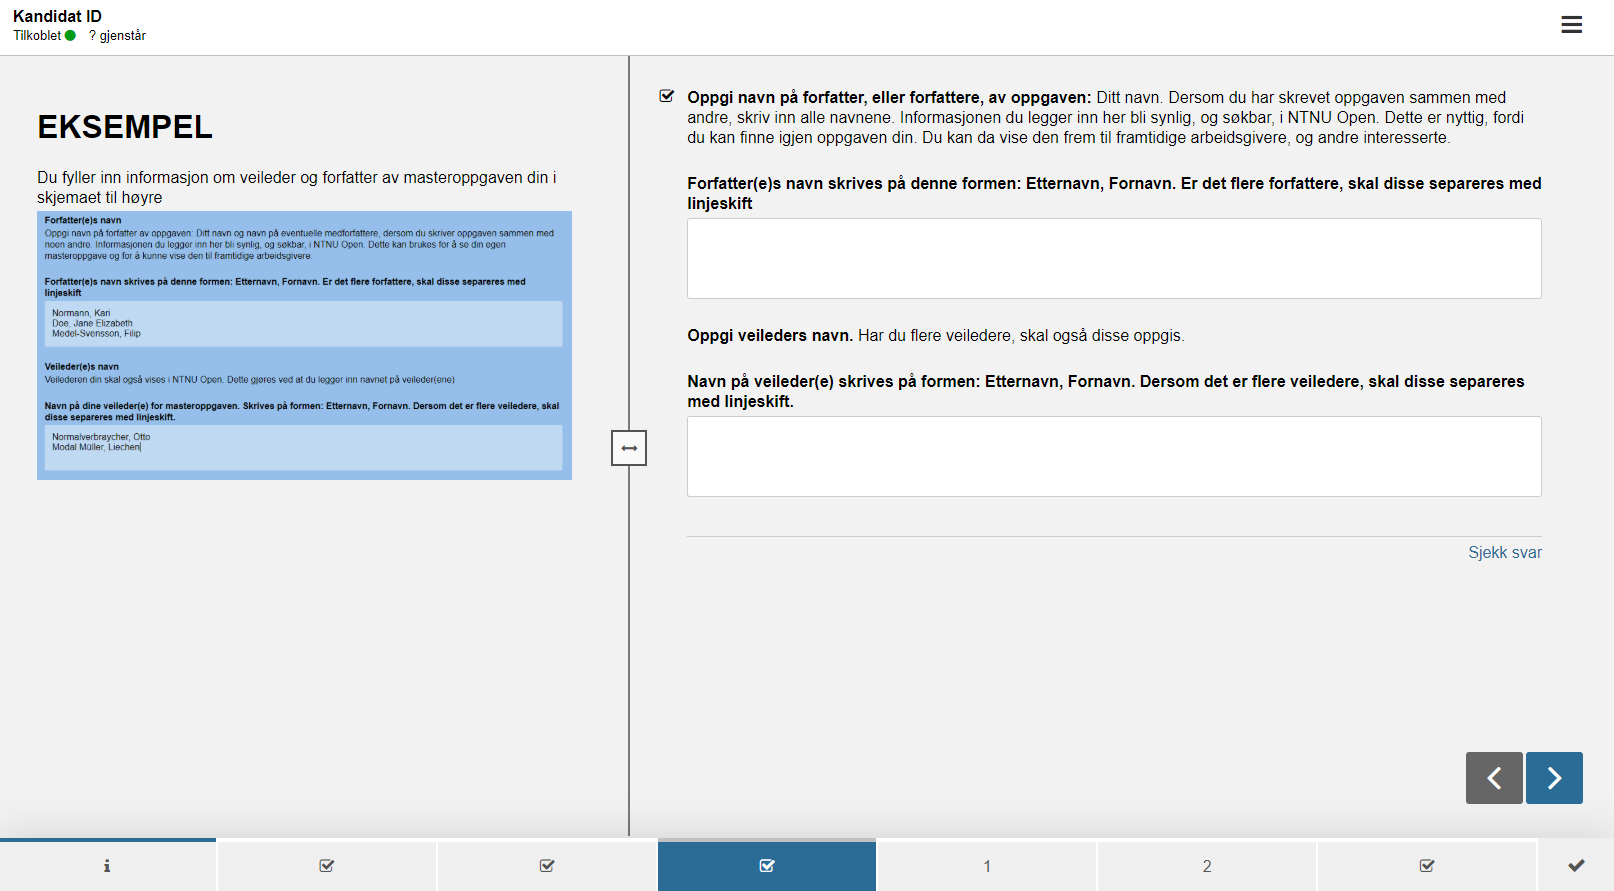The image size is (1614, 891).
Task: Switch to question tab 2
Action: [x=1207, y=866]
